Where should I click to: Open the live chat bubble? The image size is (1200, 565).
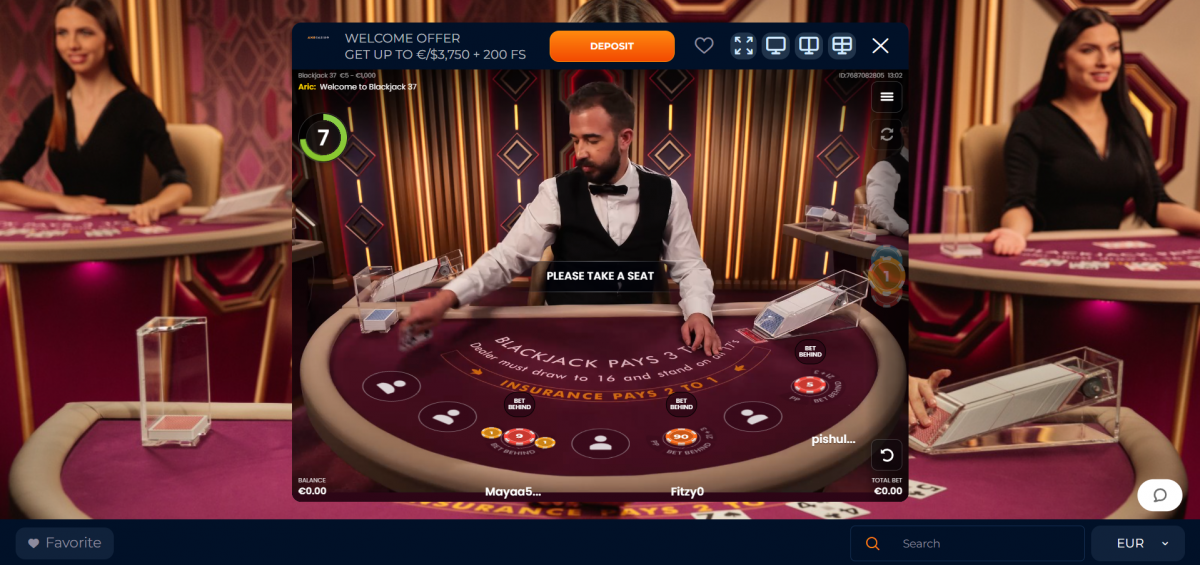tap(1160, 495)
